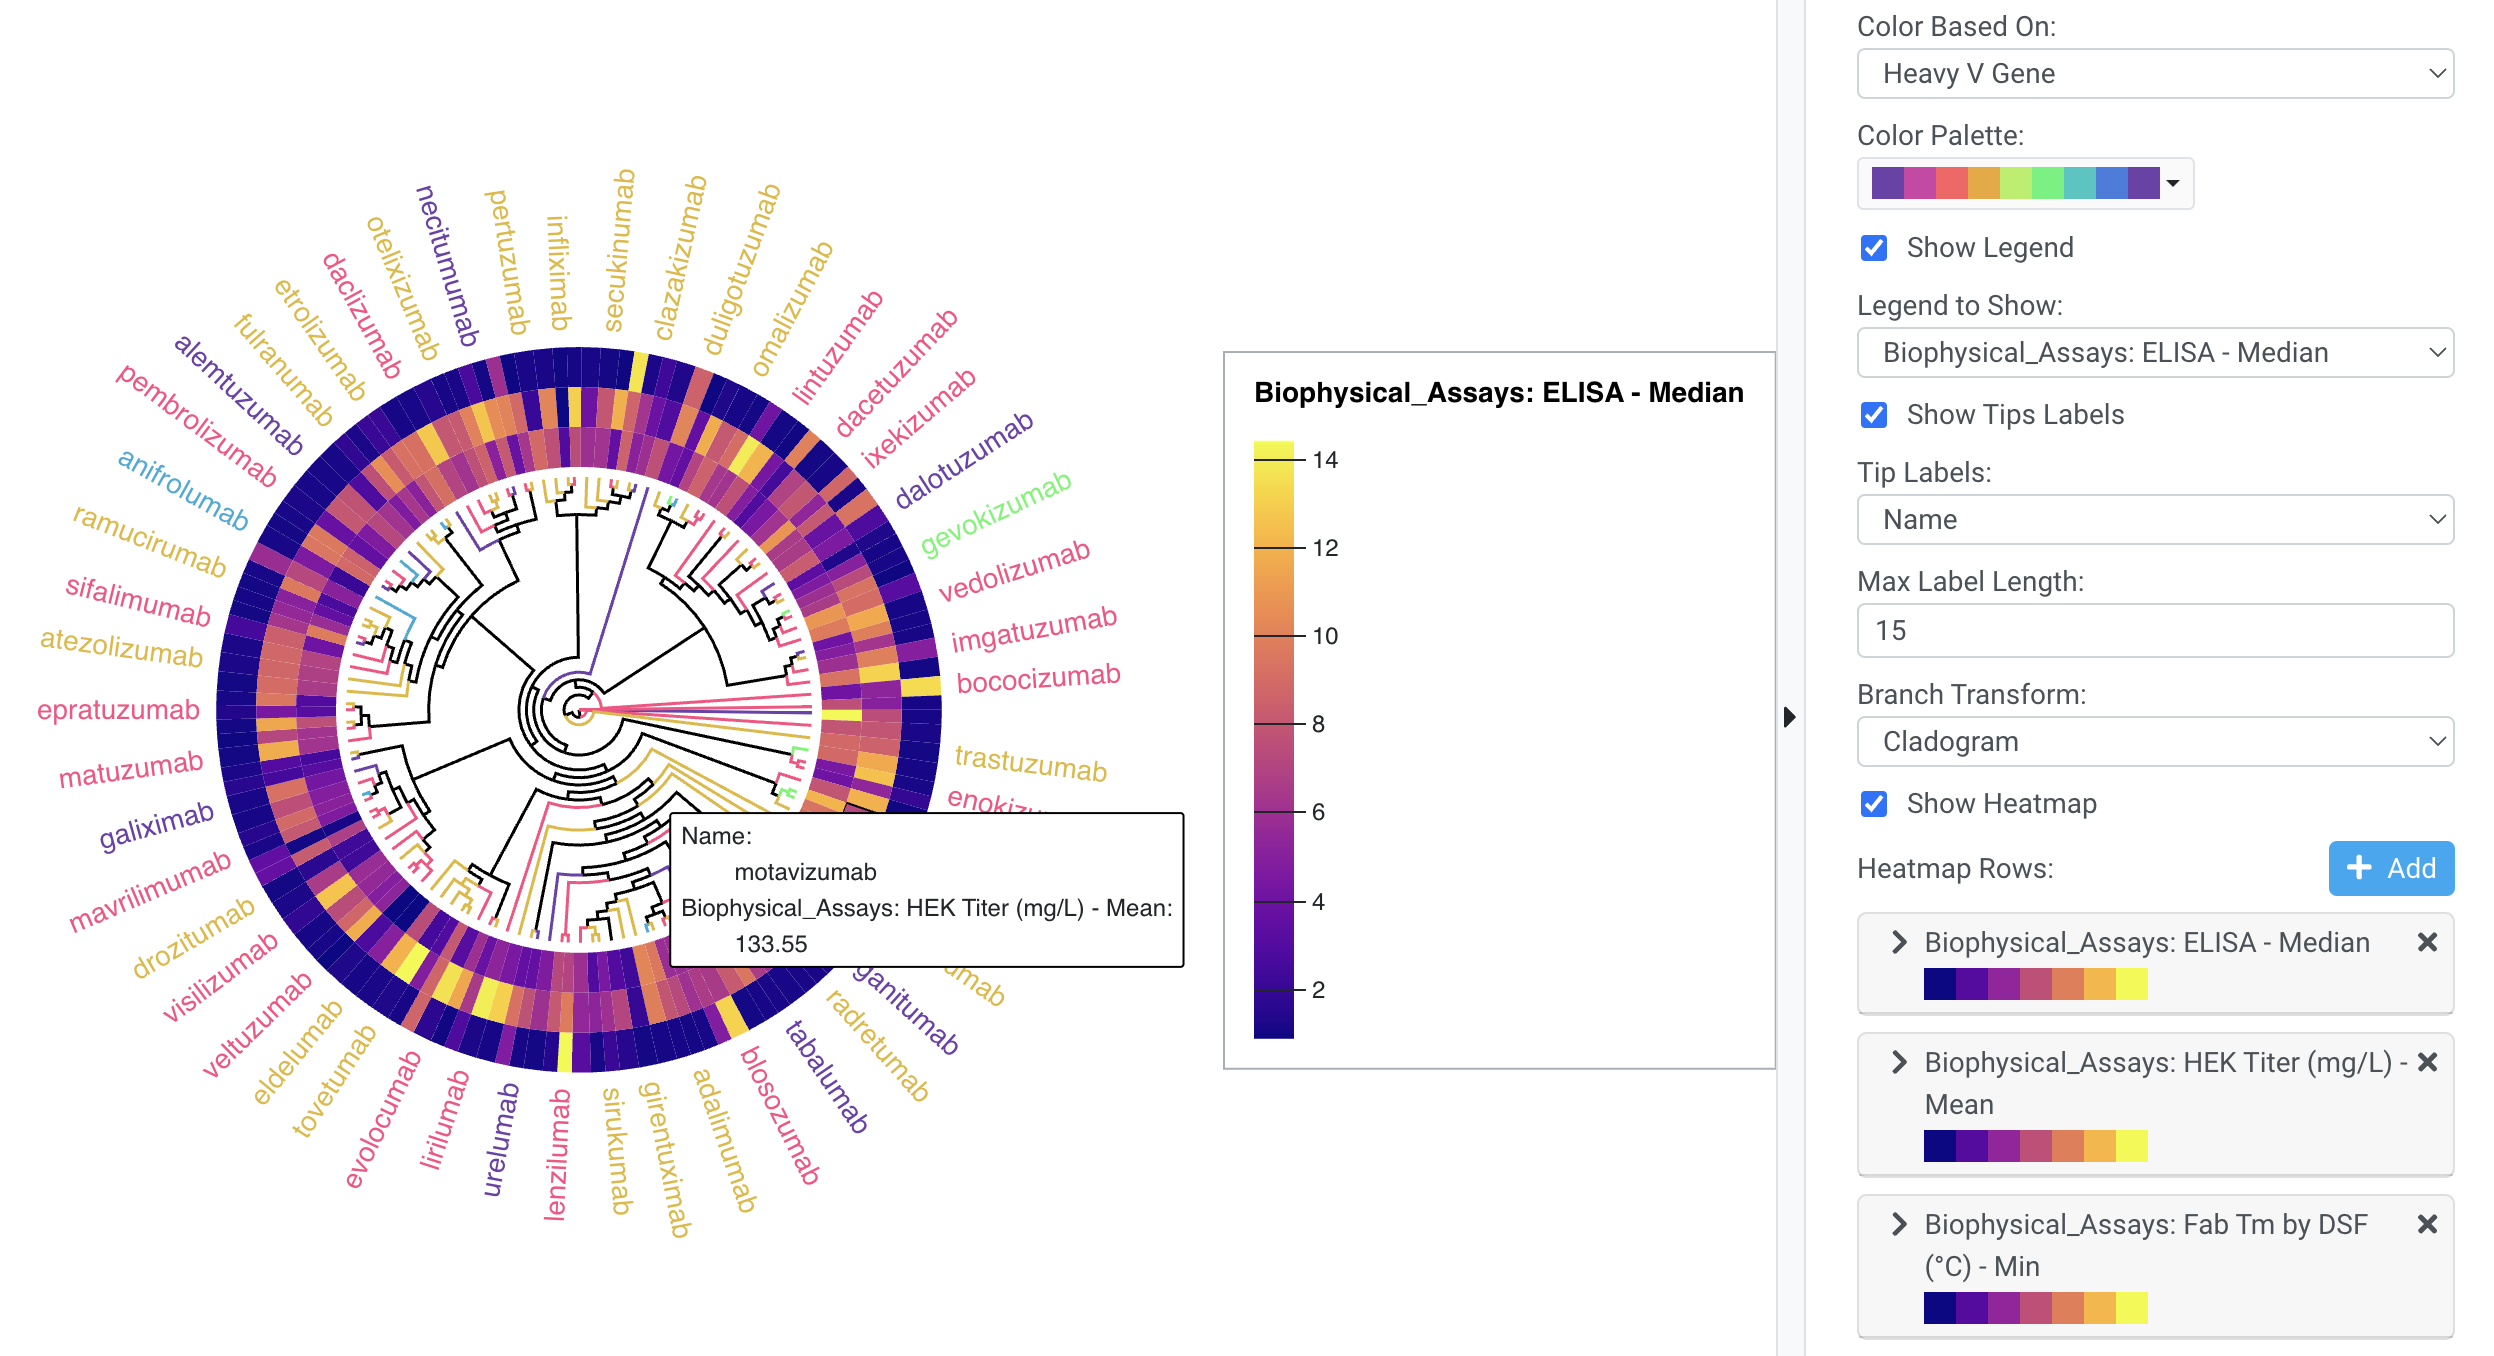Remove the Fab Tm by DSF heatmap row
The image size is (2494, 1356).
coord(2426,1224)
